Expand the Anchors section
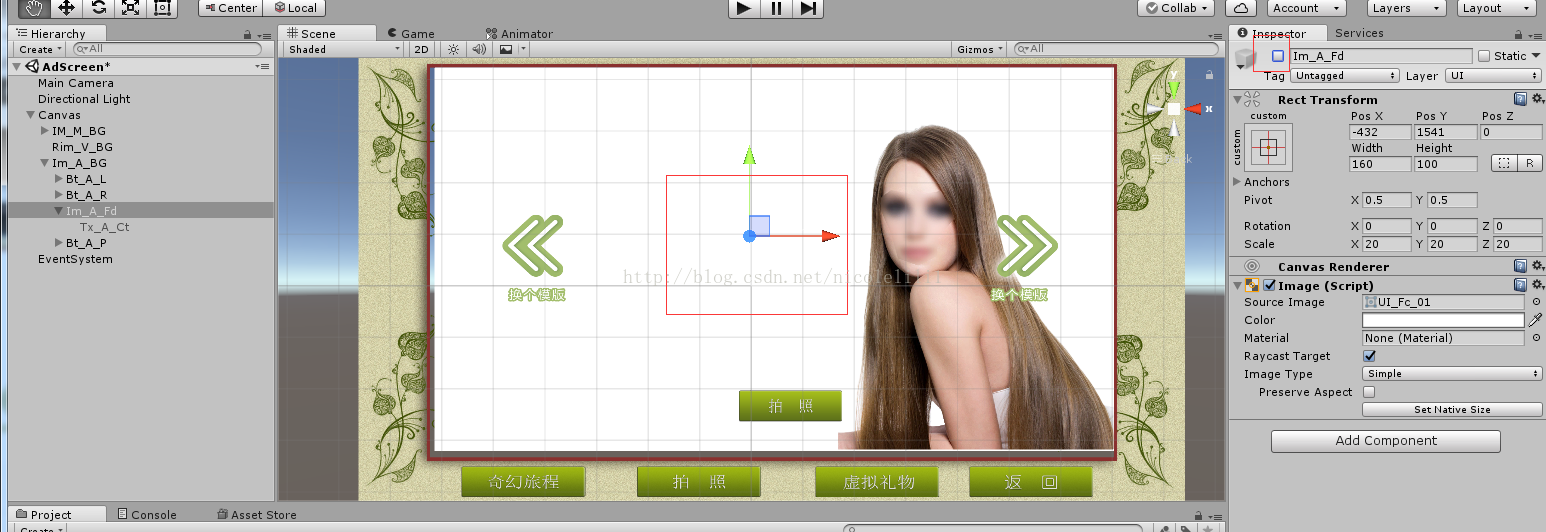 (x=1237, y=182)
